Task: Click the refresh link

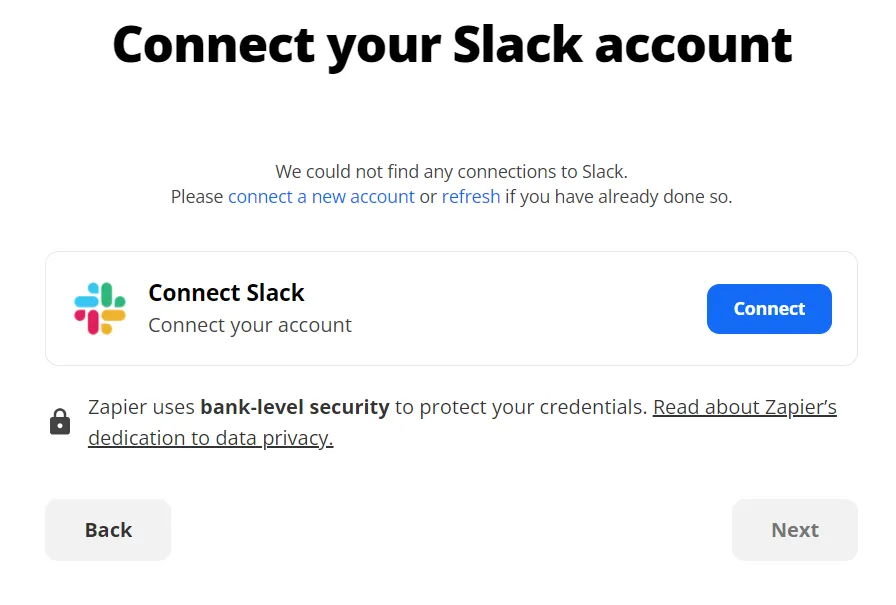Action: 471,196
